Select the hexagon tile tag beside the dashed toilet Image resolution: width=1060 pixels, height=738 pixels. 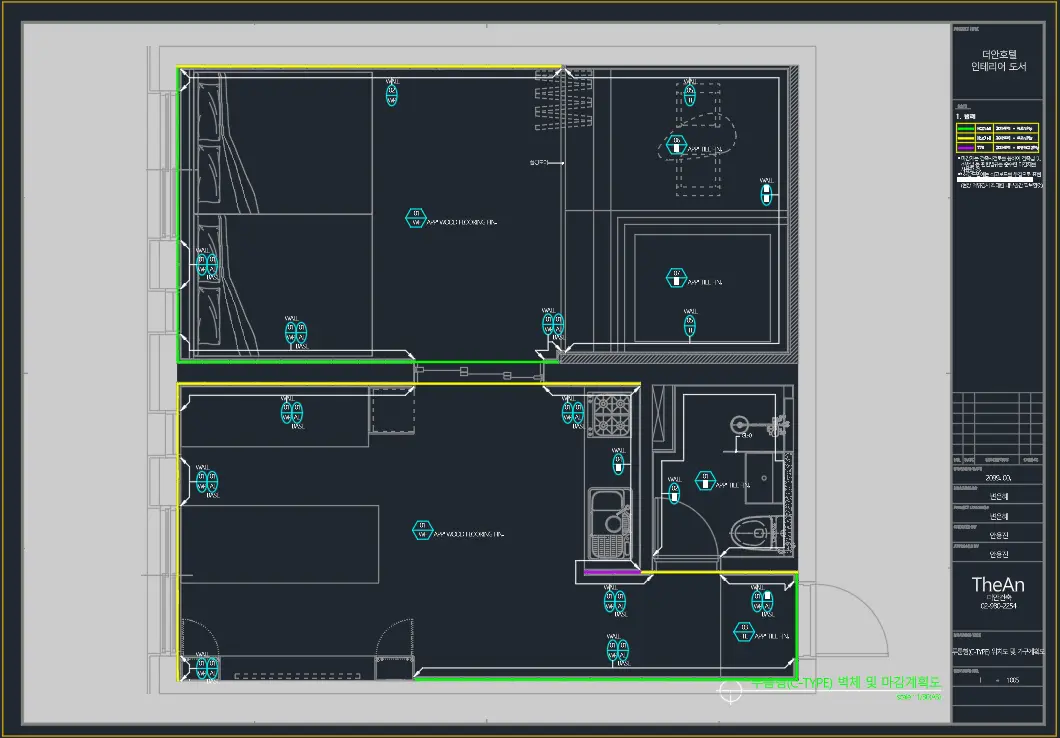tap(676, 145)
